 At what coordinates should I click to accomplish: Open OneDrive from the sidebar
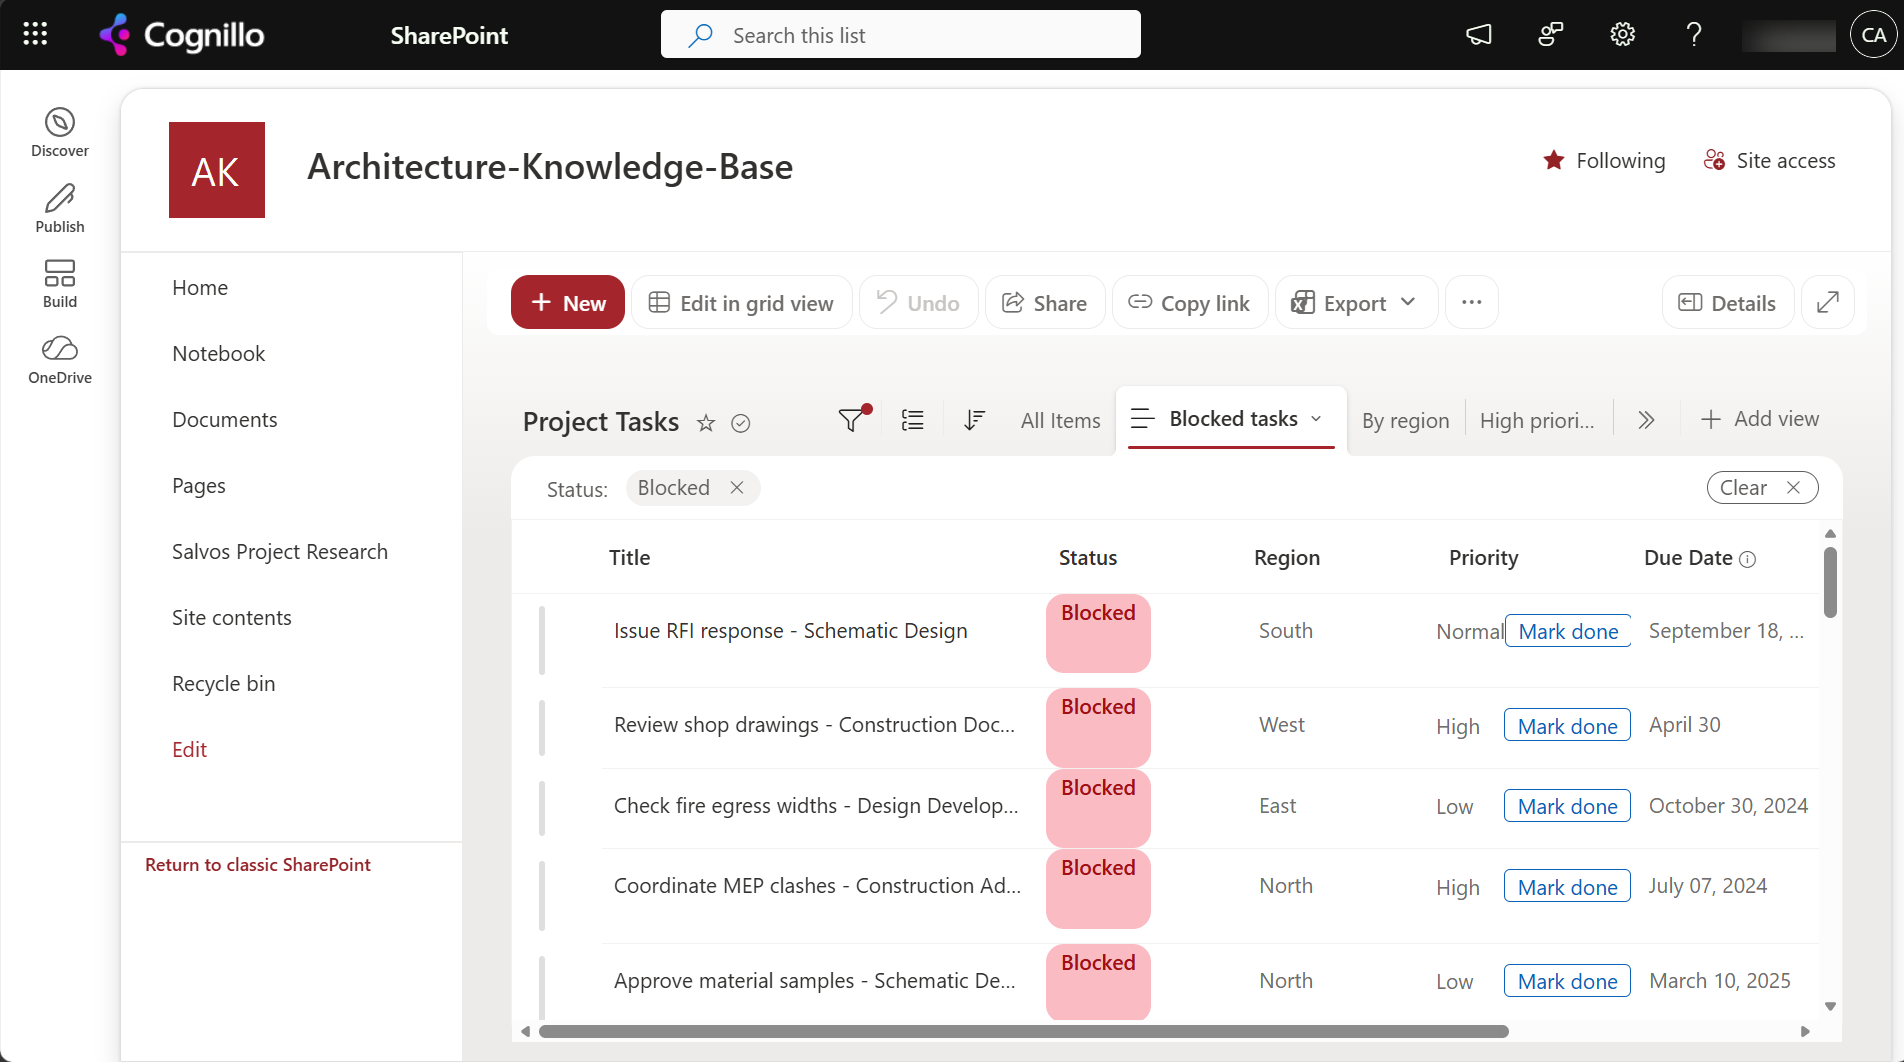(60, 360)
